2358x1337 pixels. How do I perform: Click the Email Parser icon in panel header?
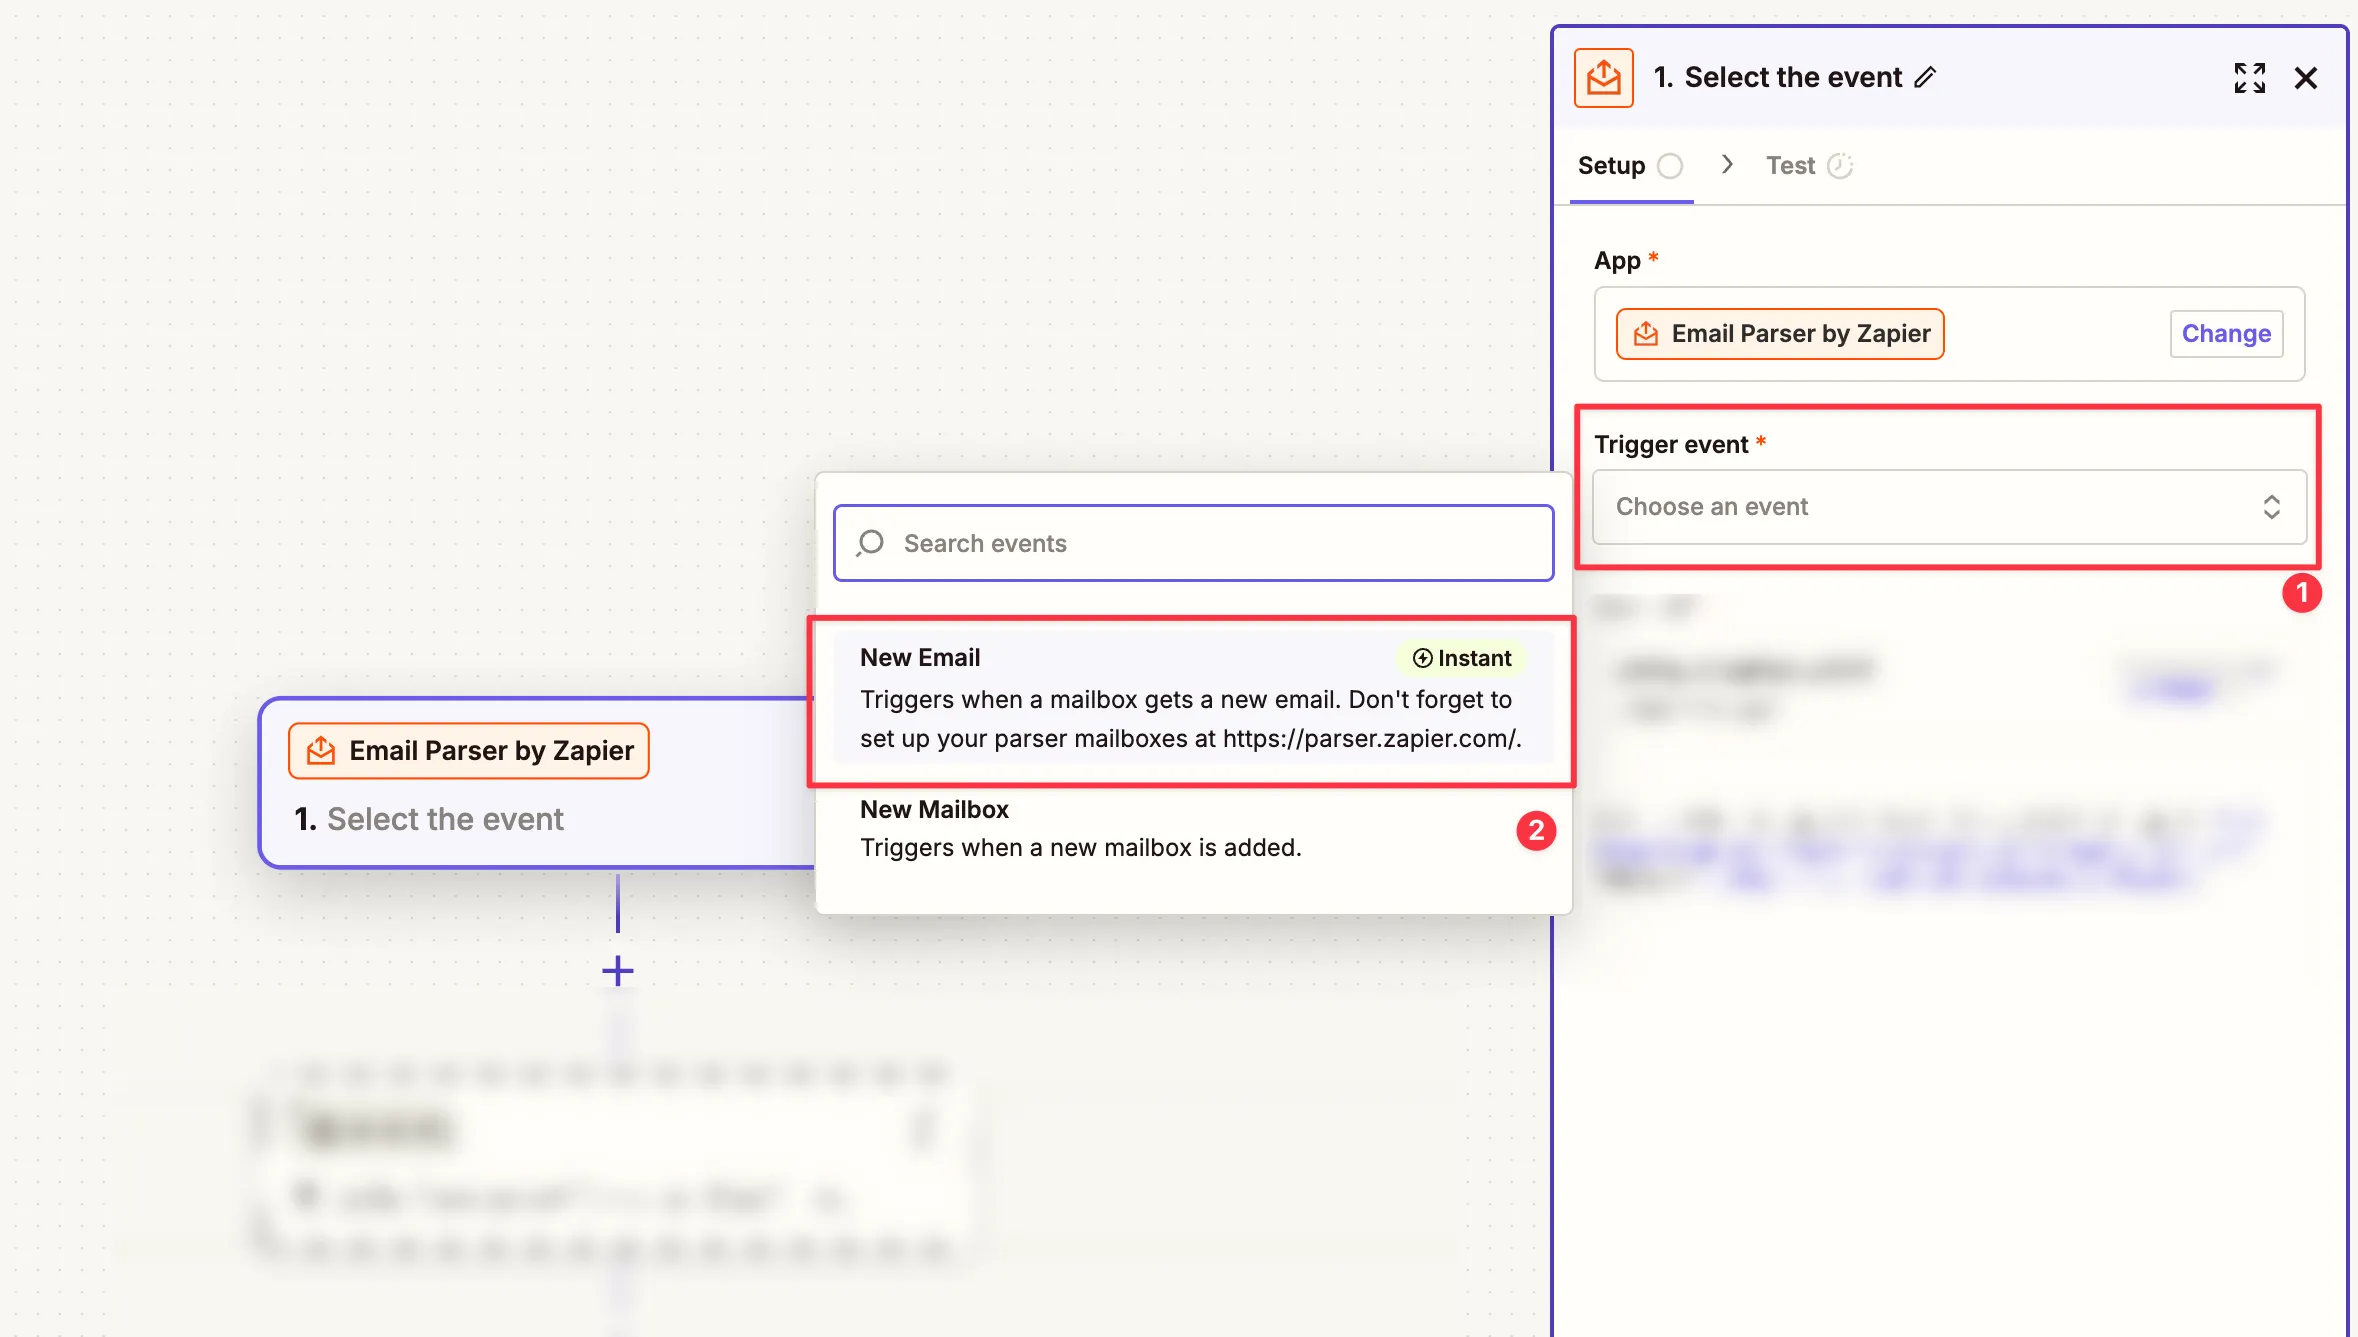point(1603,78)
